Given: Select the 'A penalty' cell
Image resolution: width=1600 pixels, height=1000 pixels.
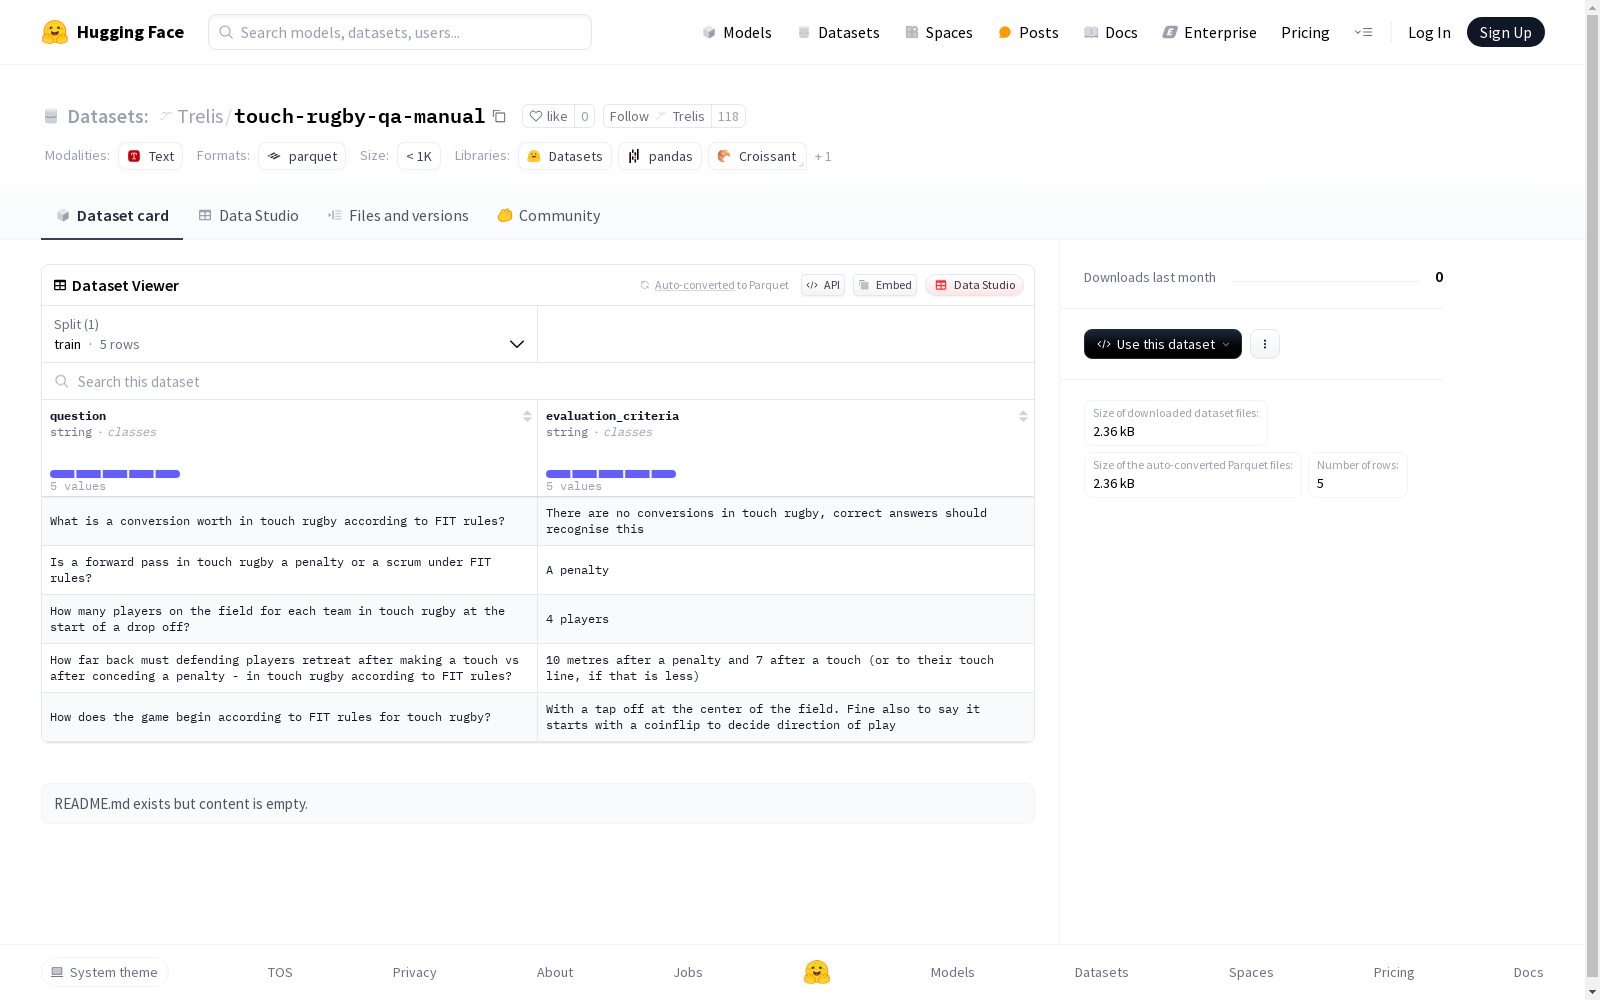Looking at the screenshot, I should (x=786, y=570).
